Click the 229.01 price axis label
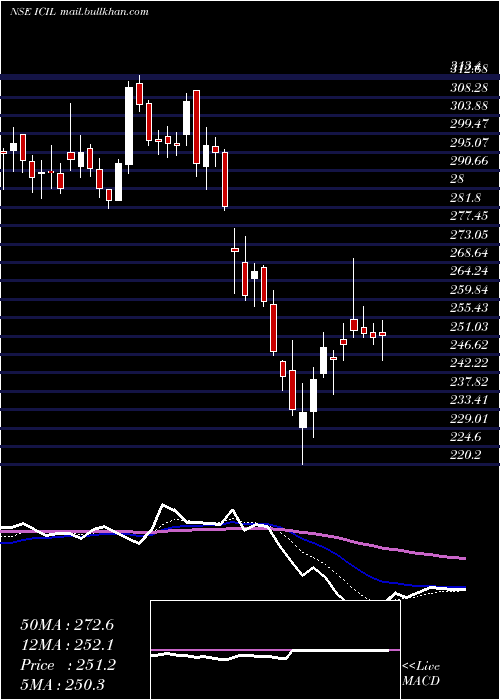This screenshot has width=500, height=700. (469, 418)
